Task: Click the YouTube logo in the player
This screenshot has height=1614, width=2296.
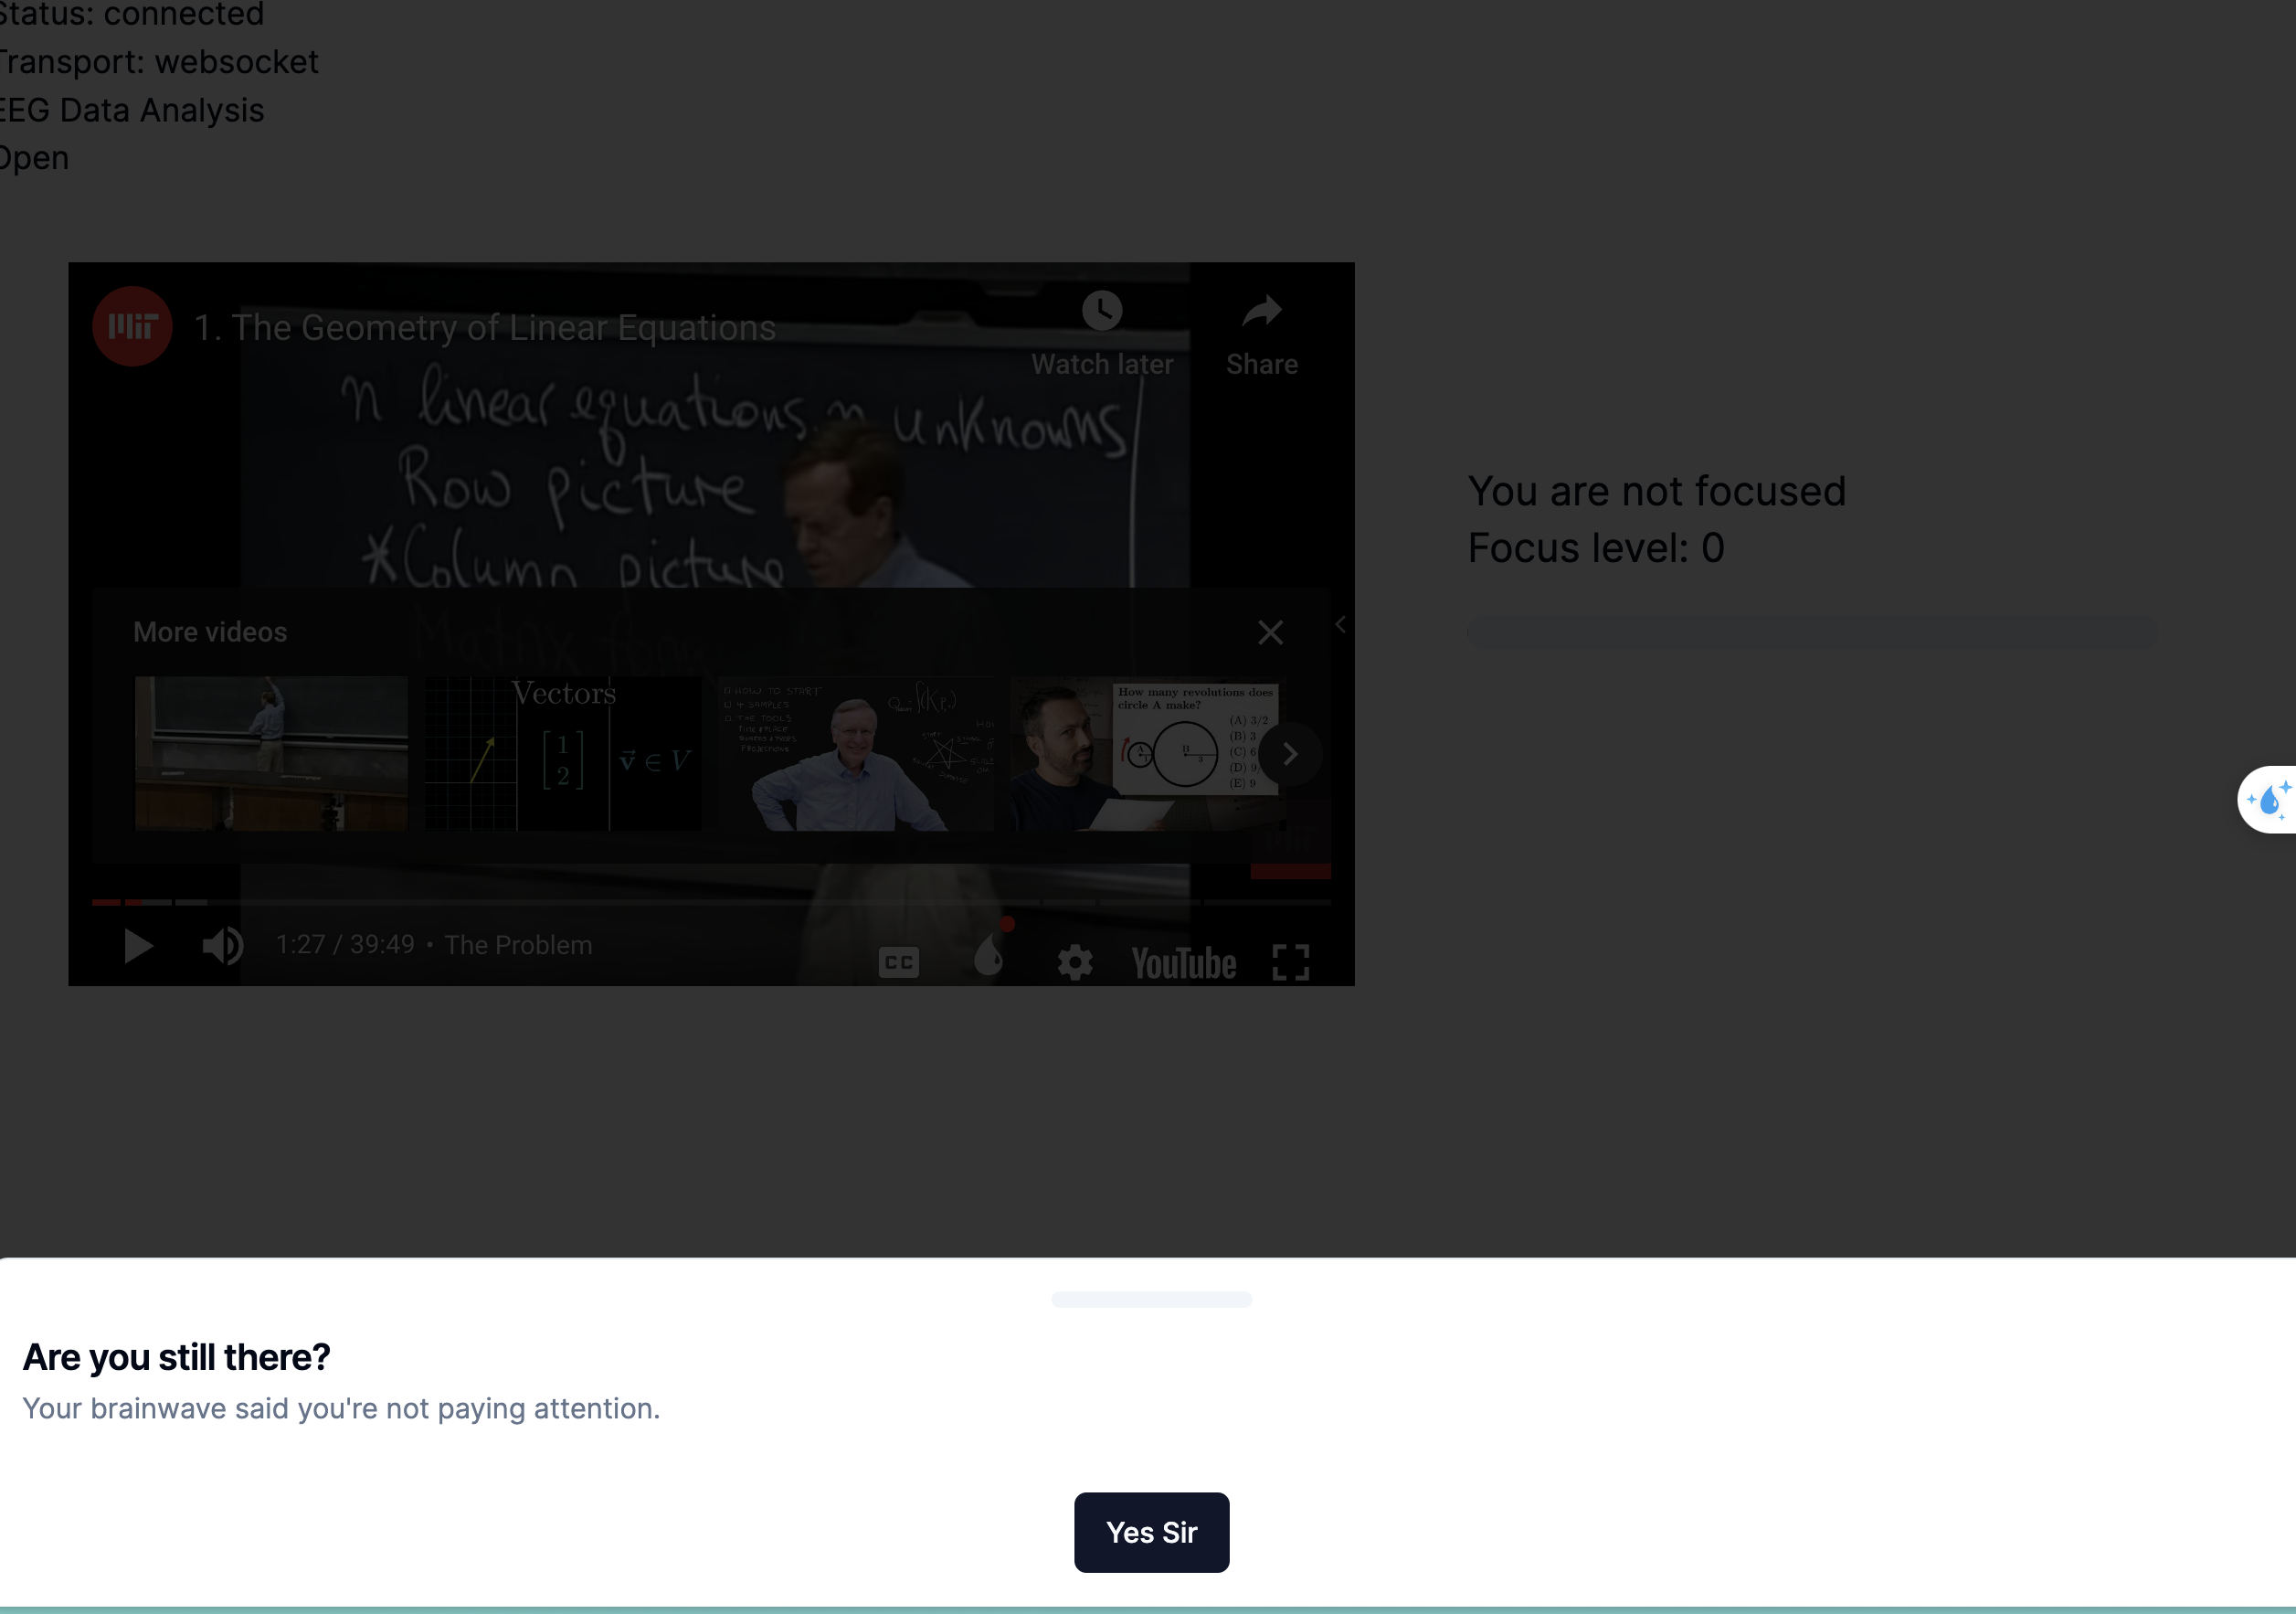Action: 1183,963
